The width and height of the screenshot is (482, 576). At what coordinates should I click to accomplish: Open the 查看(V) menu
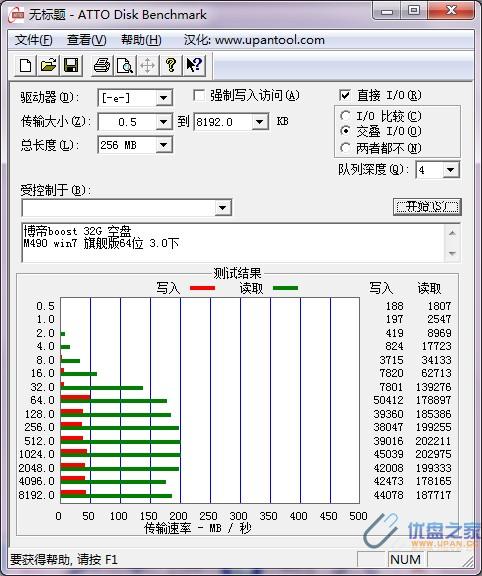click(x=87, y=40)
